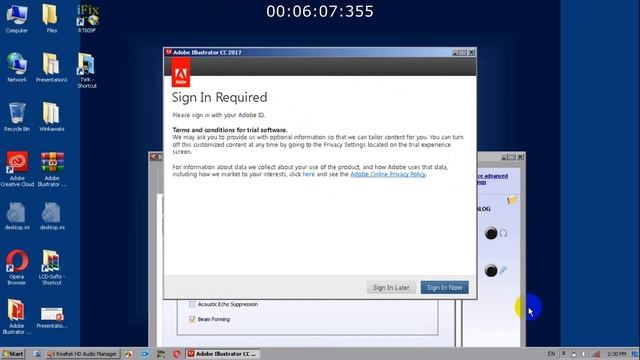Click the Sign In Now button

444,287
